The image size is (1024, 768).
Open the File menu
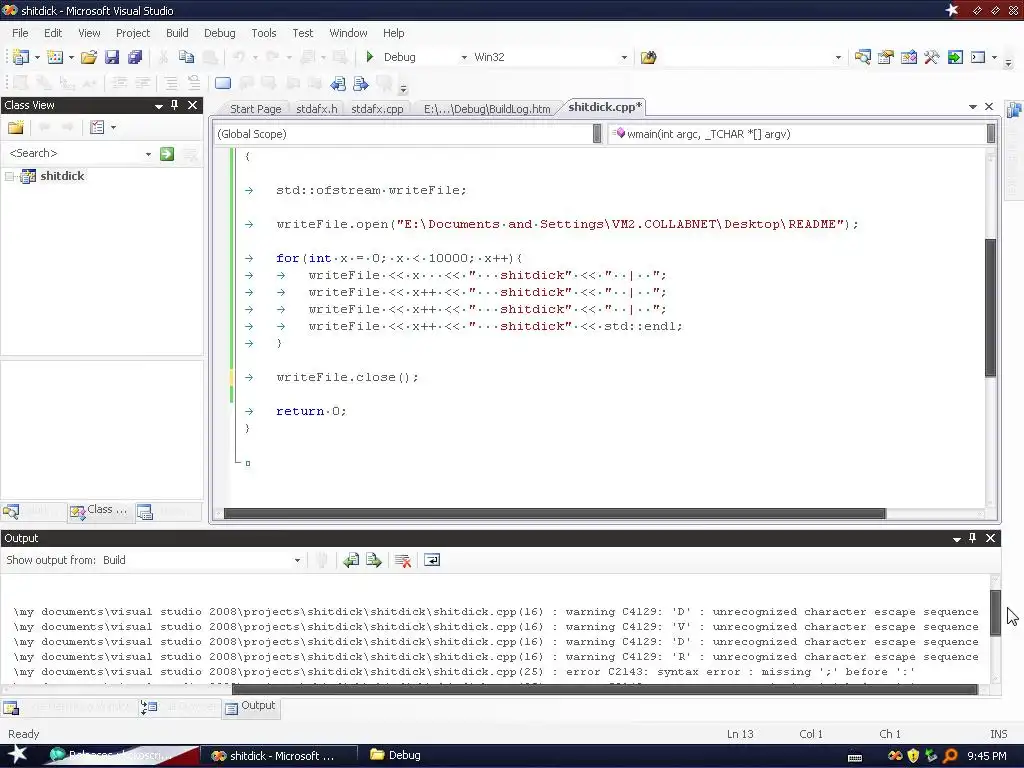coord(20,33)
